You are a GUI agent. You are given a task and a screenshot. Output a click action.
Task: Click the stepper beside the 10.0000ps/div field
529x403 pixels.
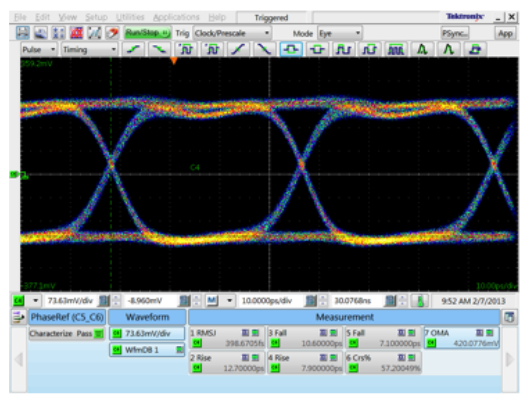[x=323, y=301]
